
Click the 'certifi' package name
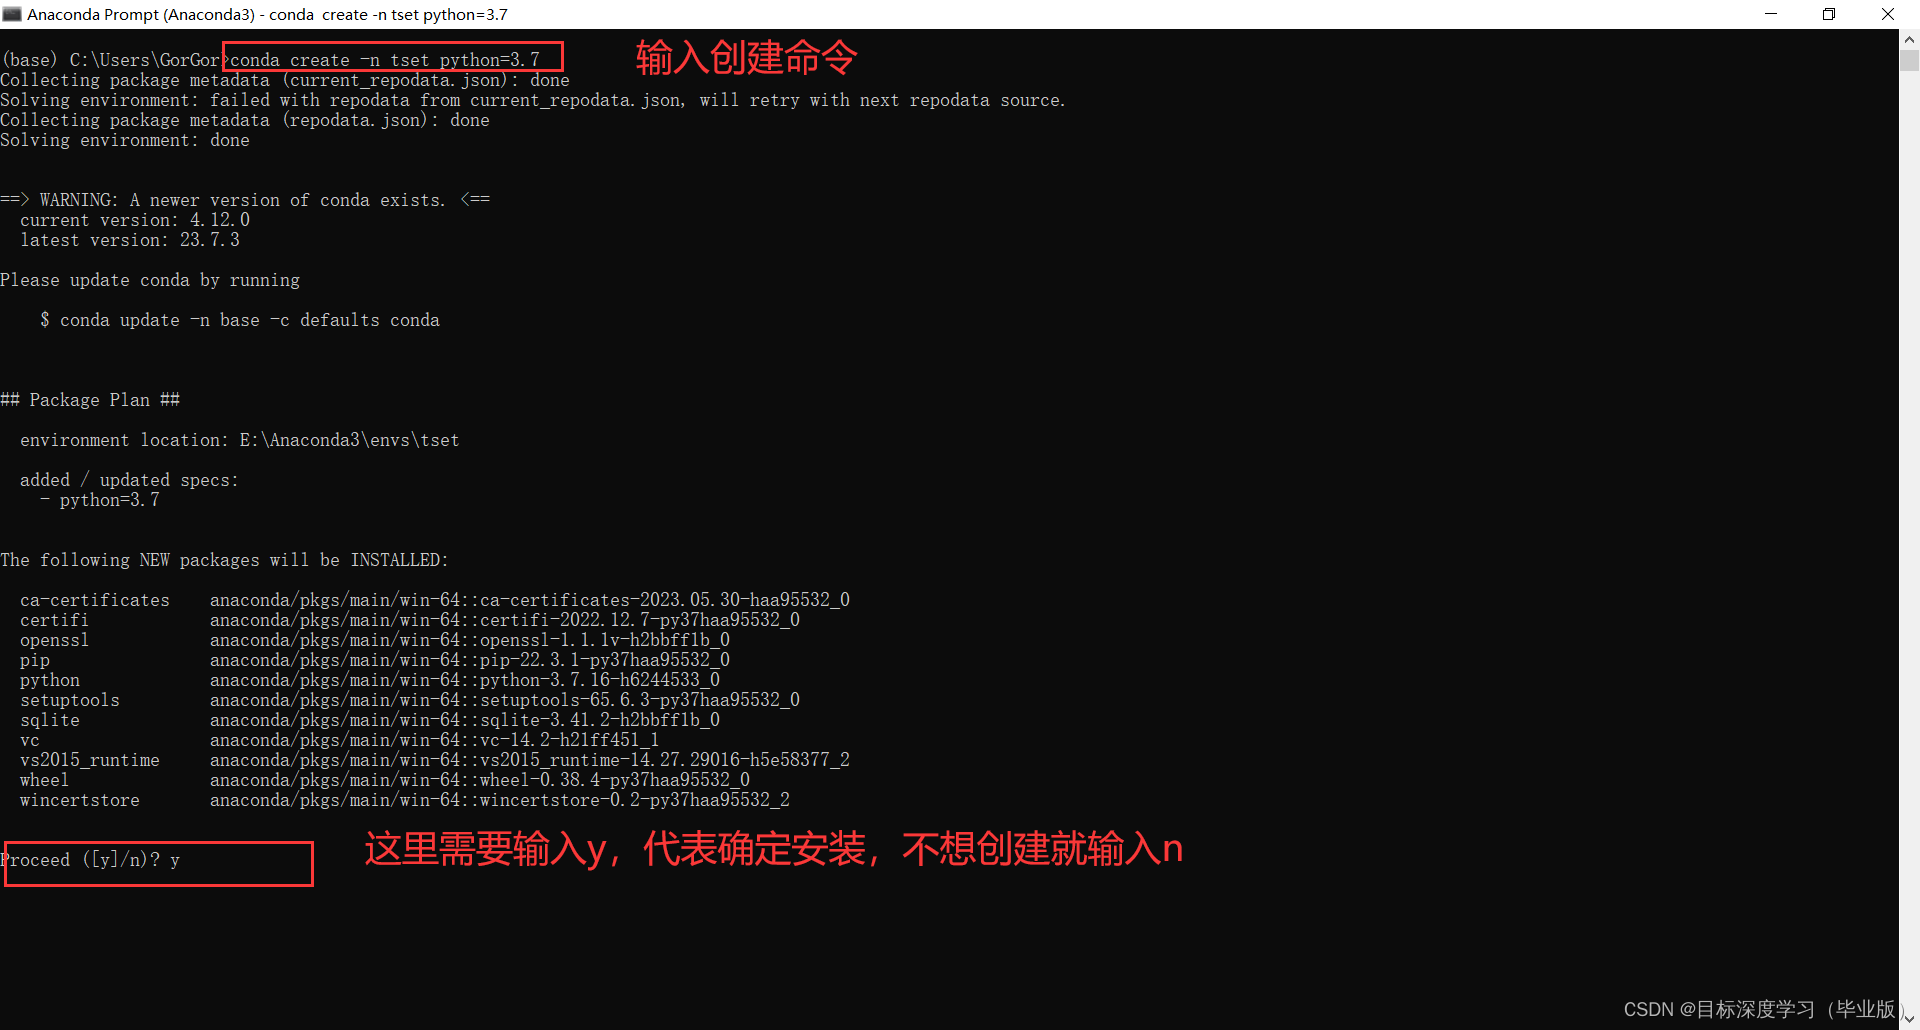pyautogui.click(x=55, y=620)
